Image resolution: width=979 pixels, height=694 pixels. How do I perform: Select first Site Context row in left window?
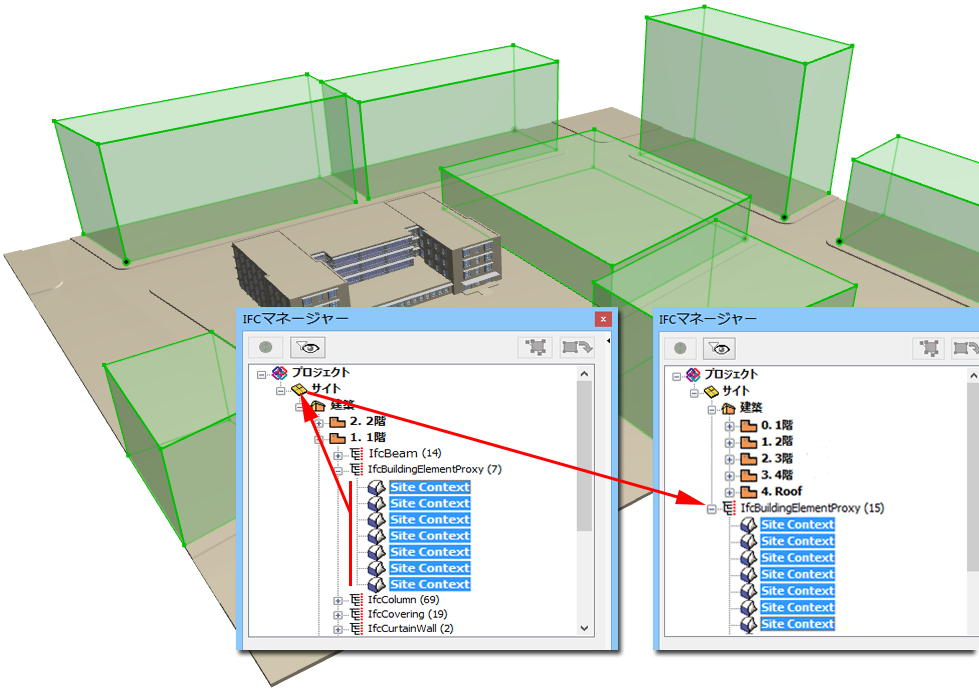coord(430,487)
